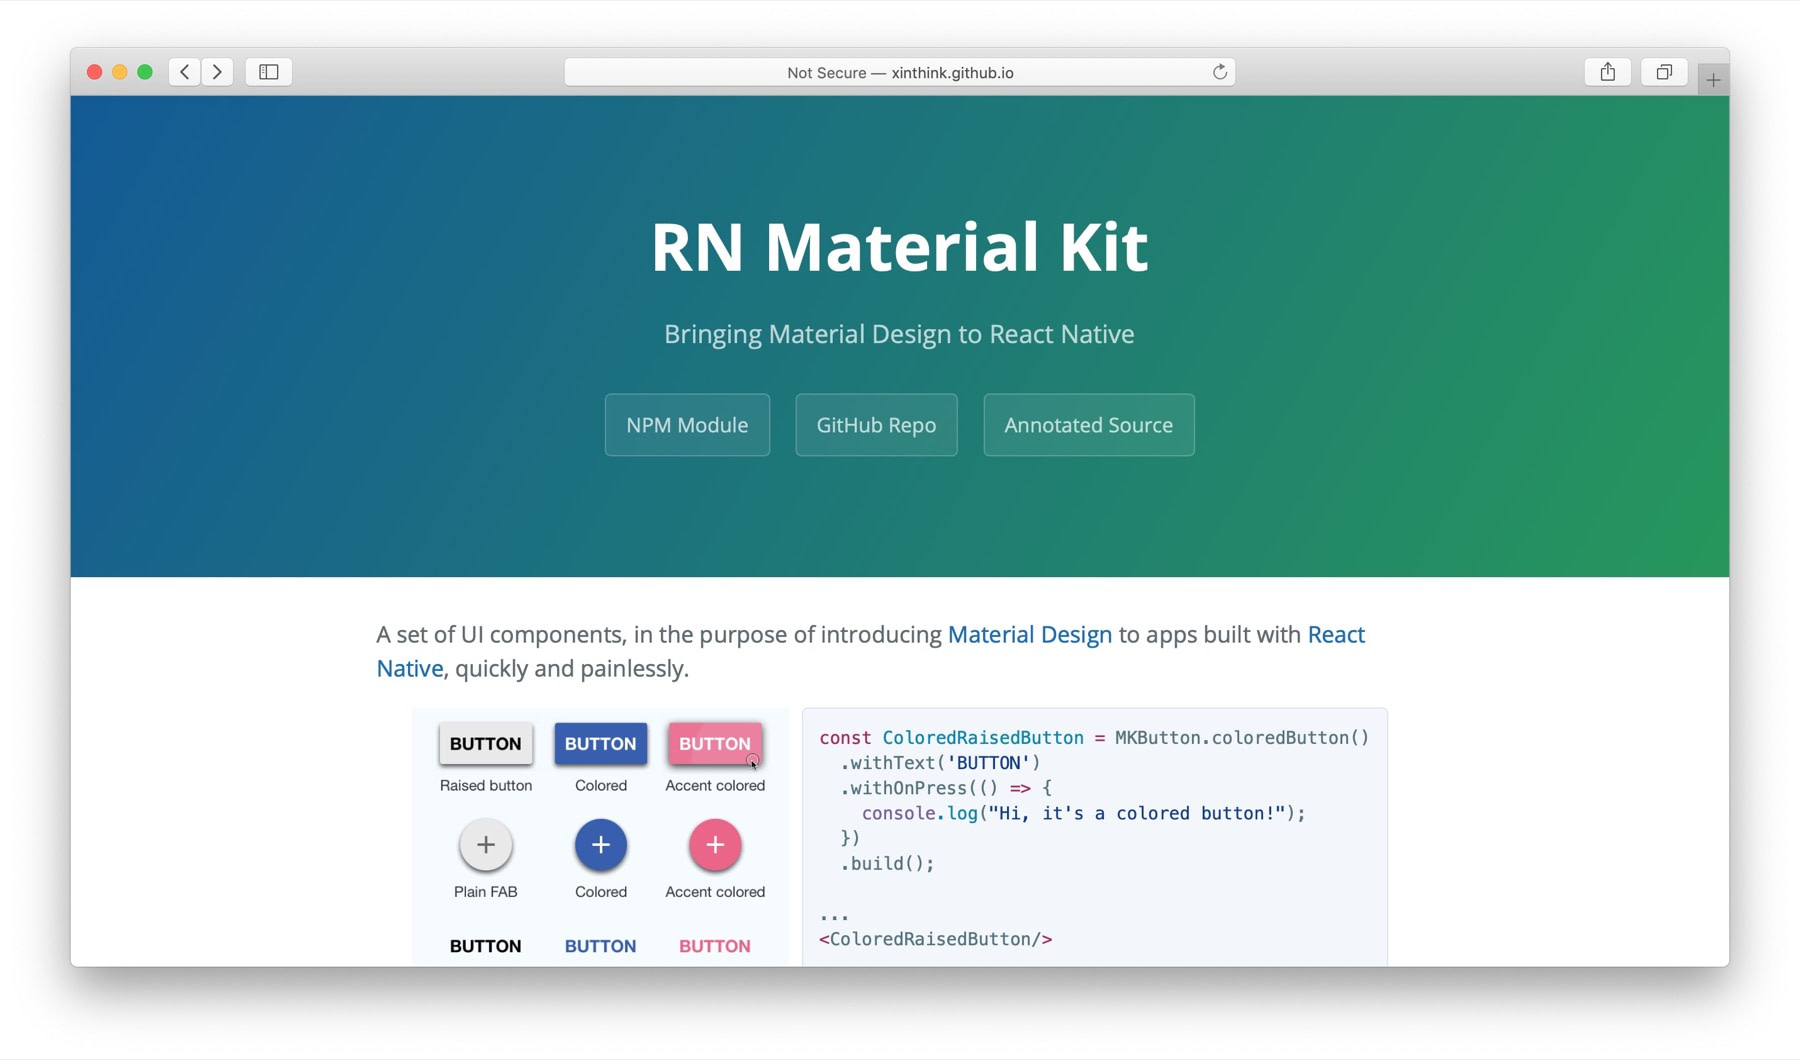Tap the pink Accent colored FAB plus
The image size is (1800, 1060).
tap(715, 845)
